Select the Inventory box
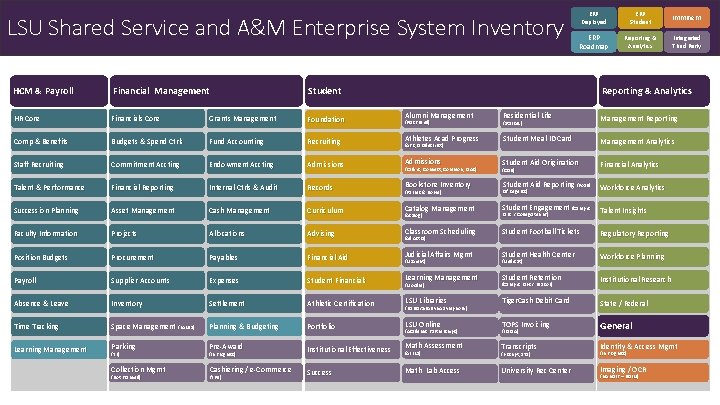The width and height of the screenshot is (720, 405). click(157, 304)
